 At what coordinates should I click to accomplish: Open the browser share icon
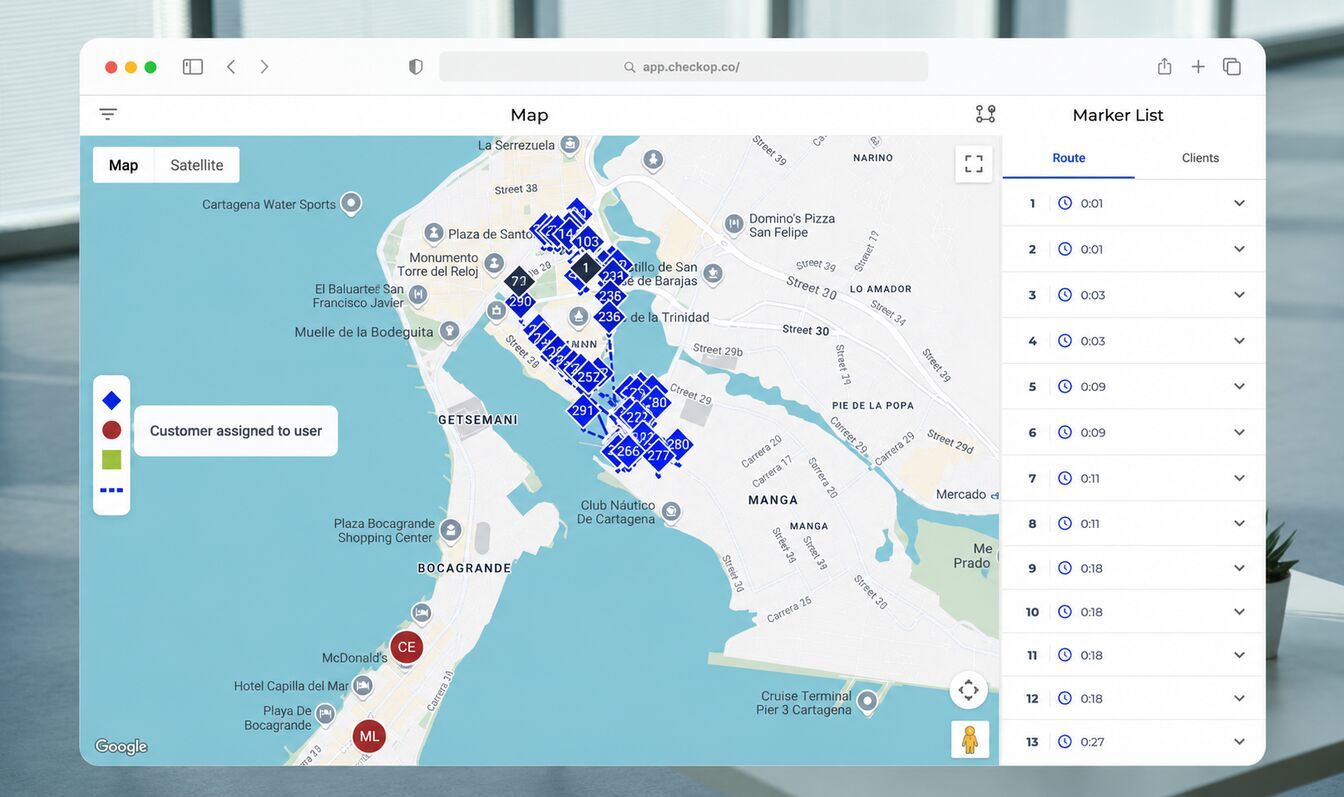pyautogui.click(x=1164, y=66)
